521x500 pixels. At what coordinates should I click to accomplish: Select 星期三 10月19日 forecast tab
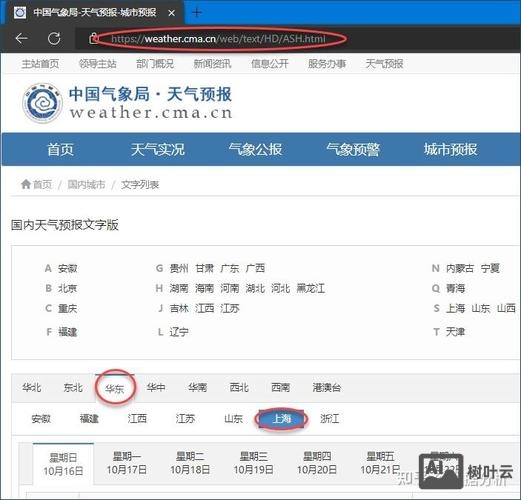(x=253, y=463)
